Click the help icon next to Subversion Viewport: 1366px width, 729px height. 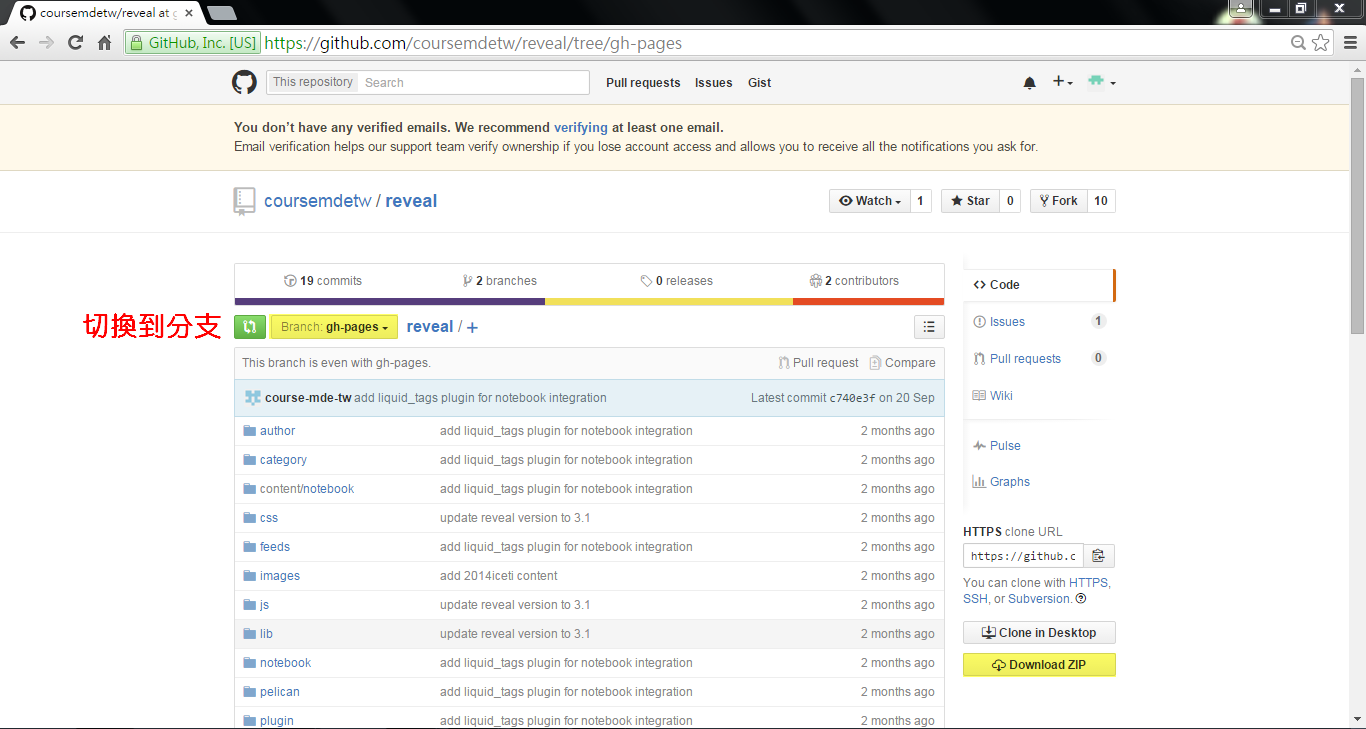(1081, 599)
